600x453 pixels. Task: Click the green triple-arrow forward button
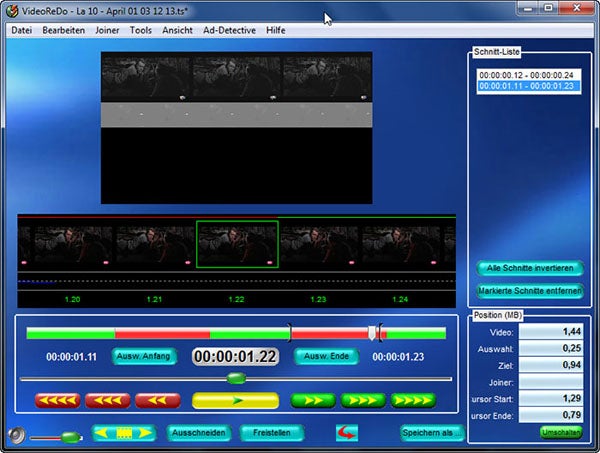pos(363,401)
